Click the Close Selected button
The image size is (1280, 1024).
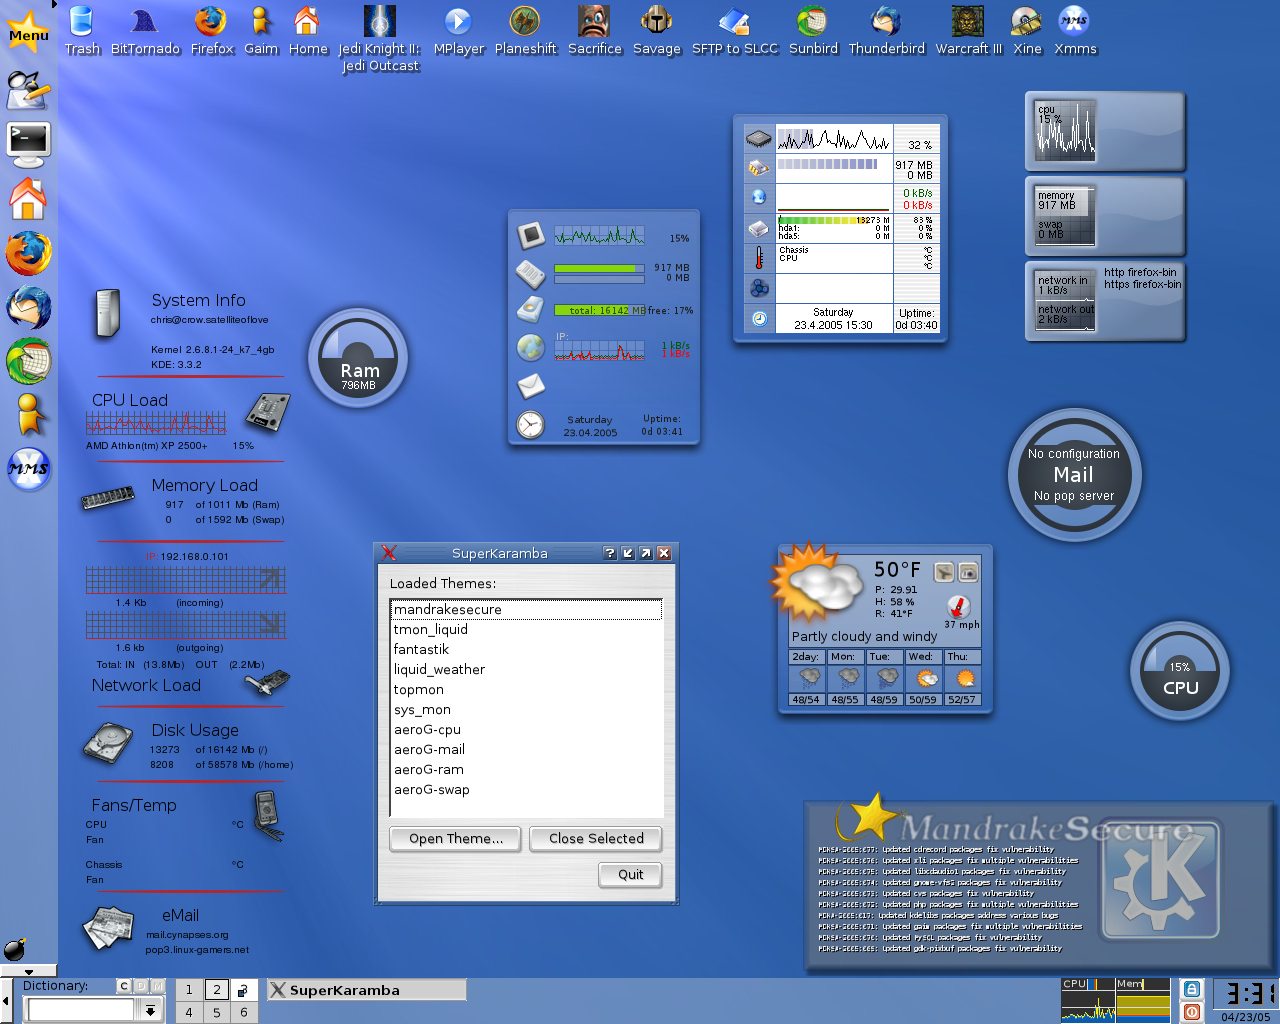click(x=596, y=838)
